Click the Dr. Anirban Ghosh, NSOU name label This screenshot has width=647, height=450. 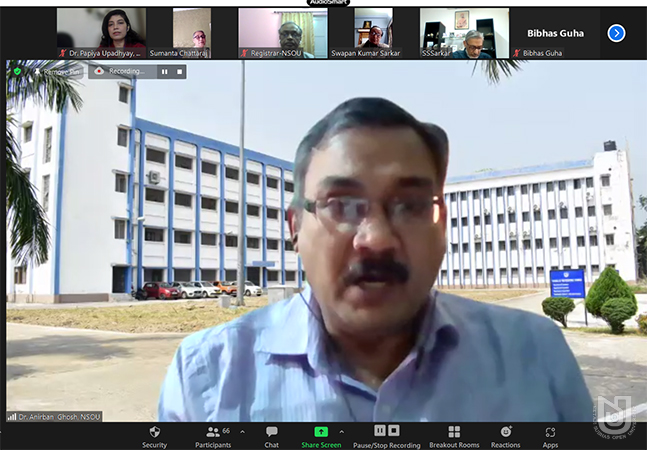pyautogui.click(x=59, y=417)
